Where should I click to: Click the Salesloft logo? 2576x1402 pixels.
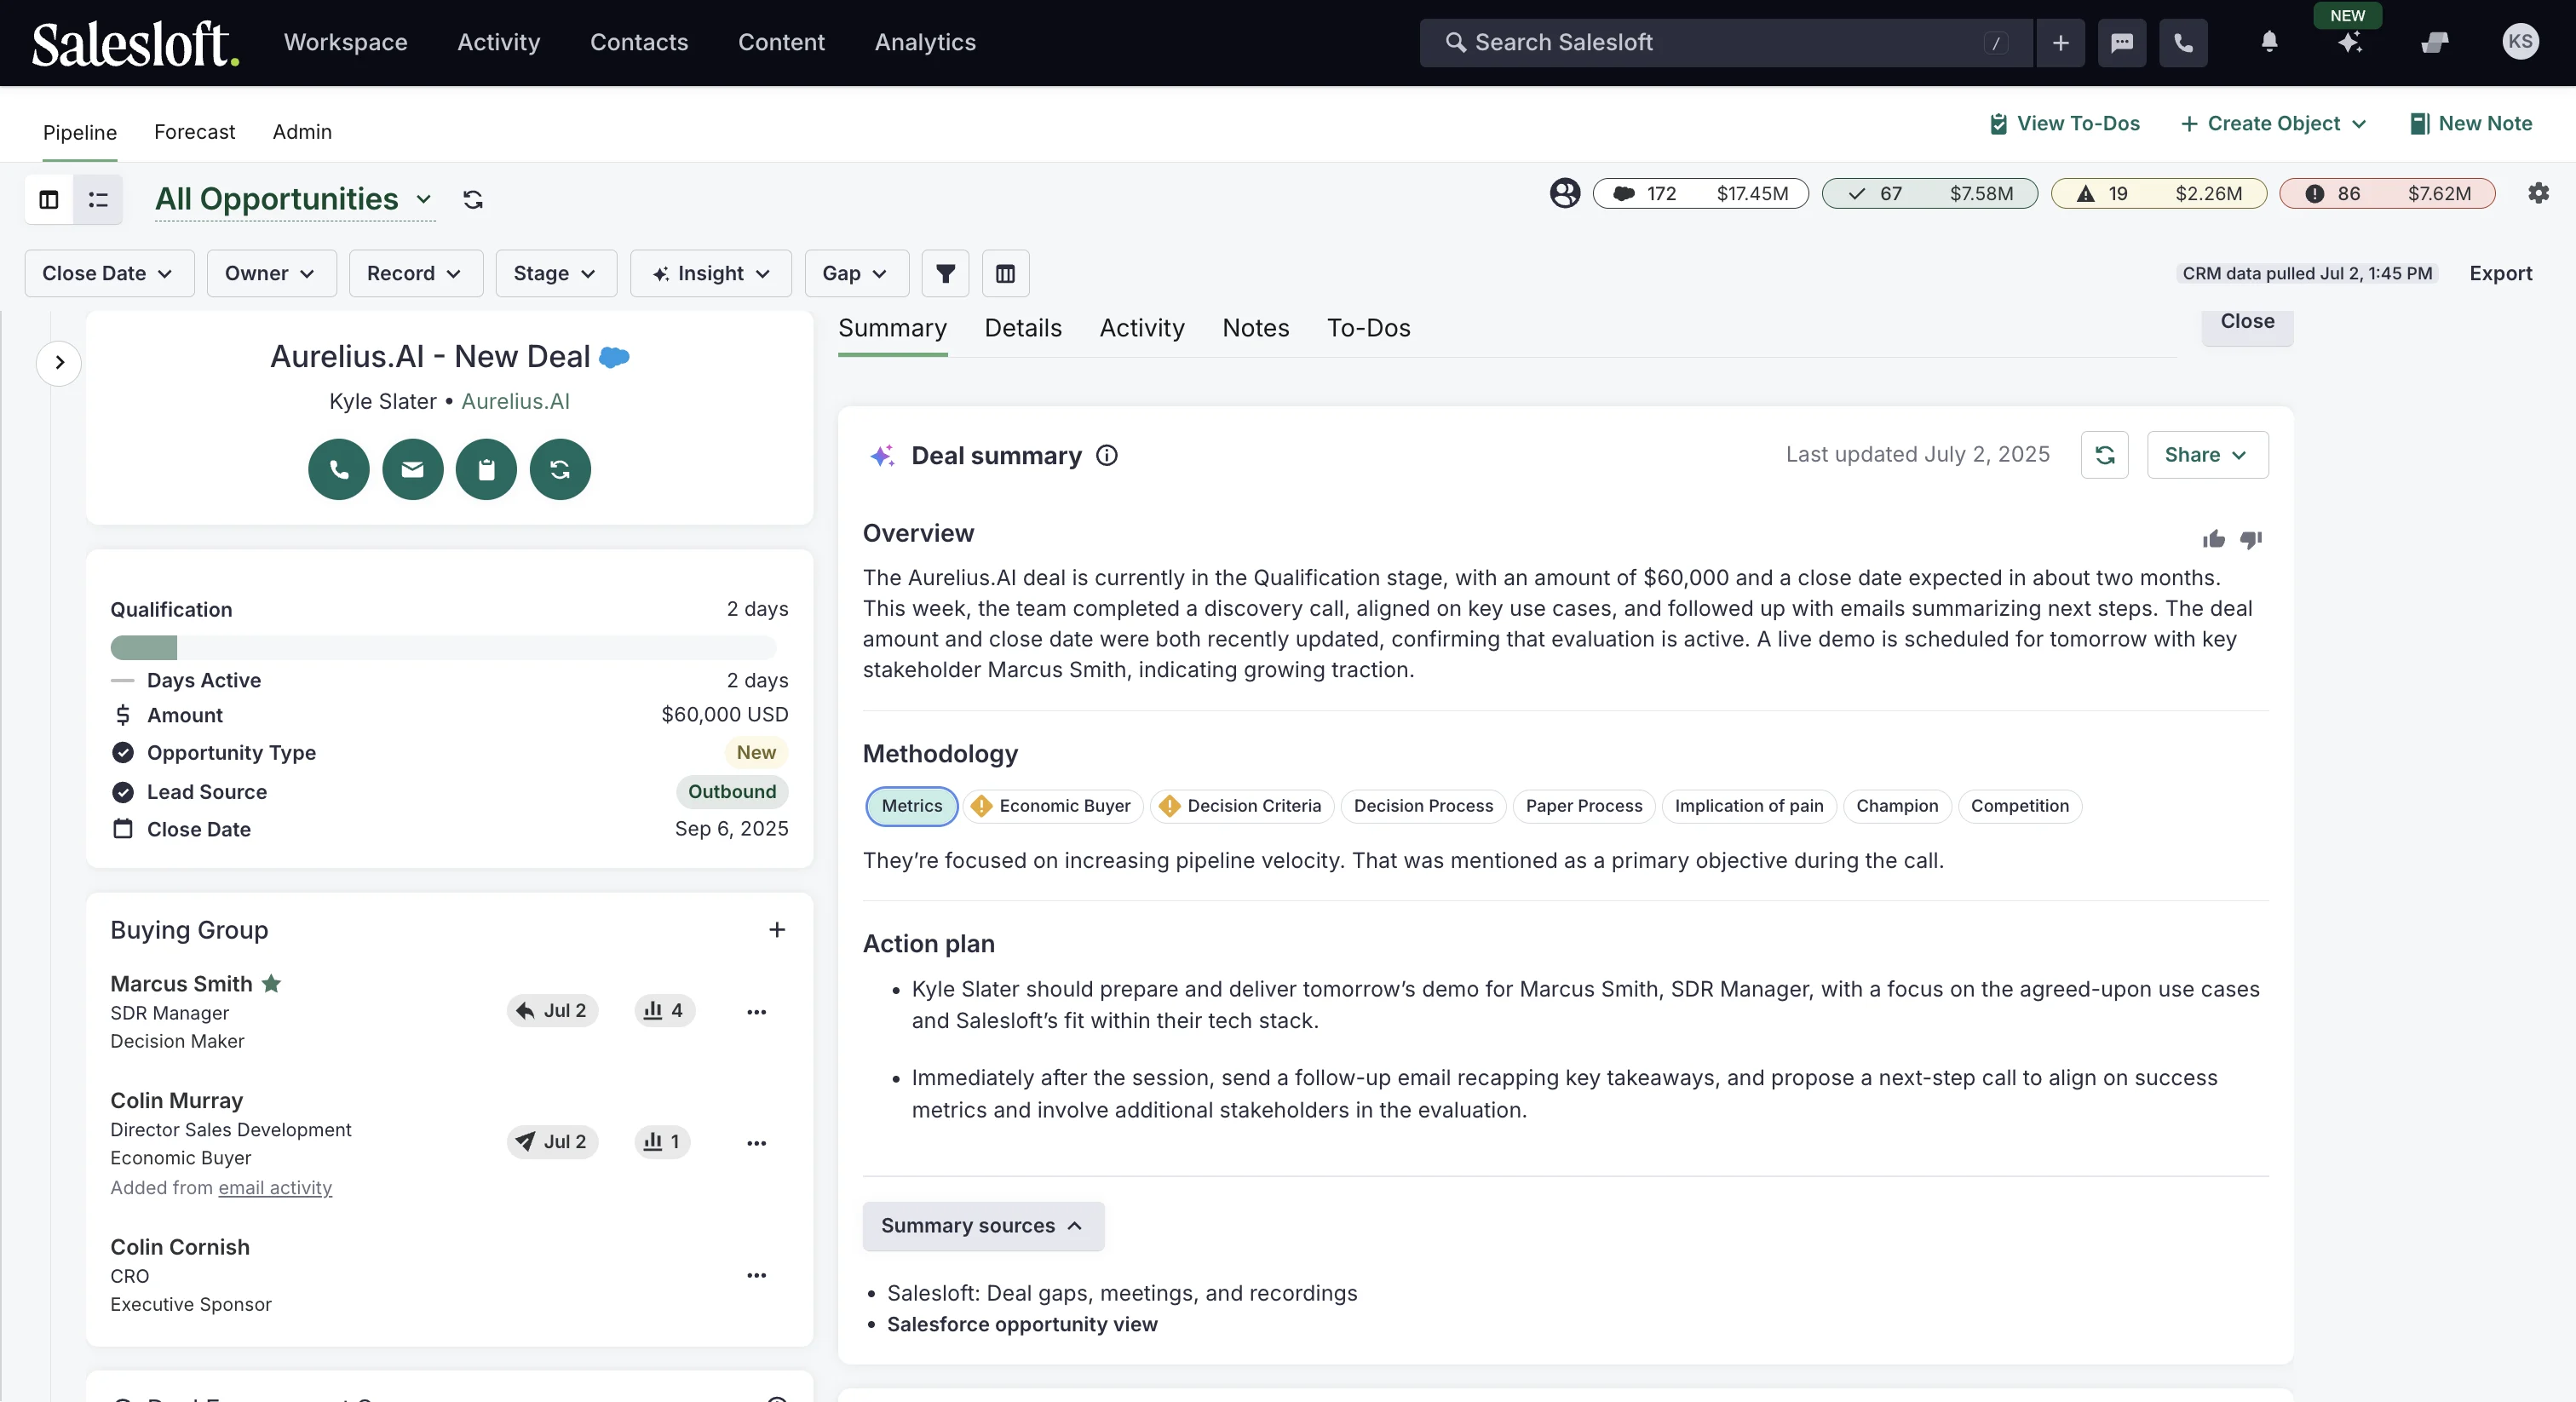coord(135,43)
